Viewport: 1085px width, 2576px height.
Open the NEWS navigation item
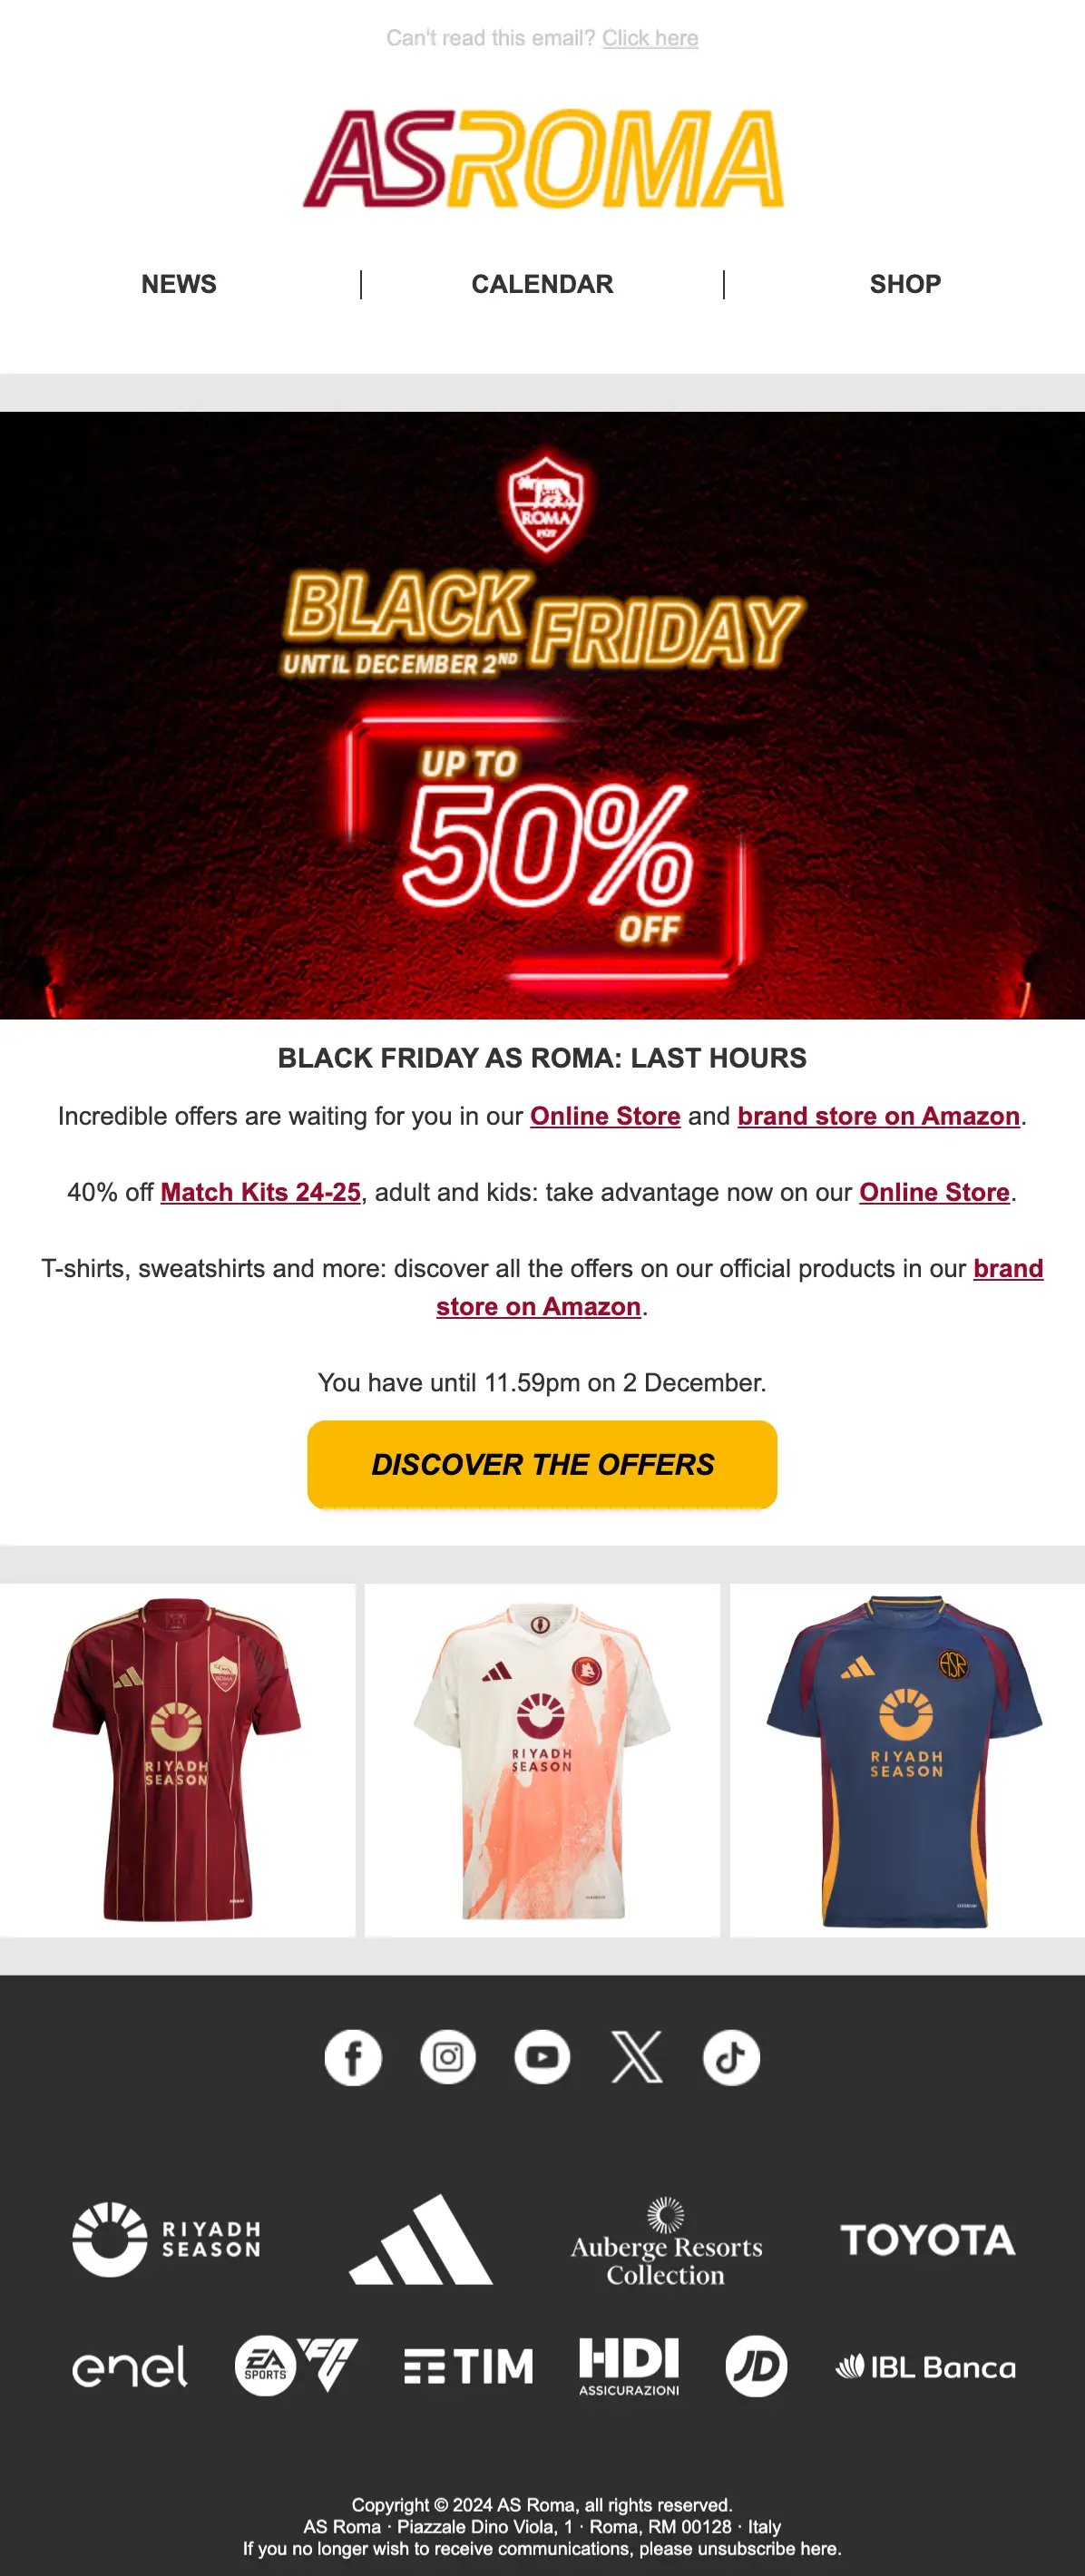(x=179, y=284)
